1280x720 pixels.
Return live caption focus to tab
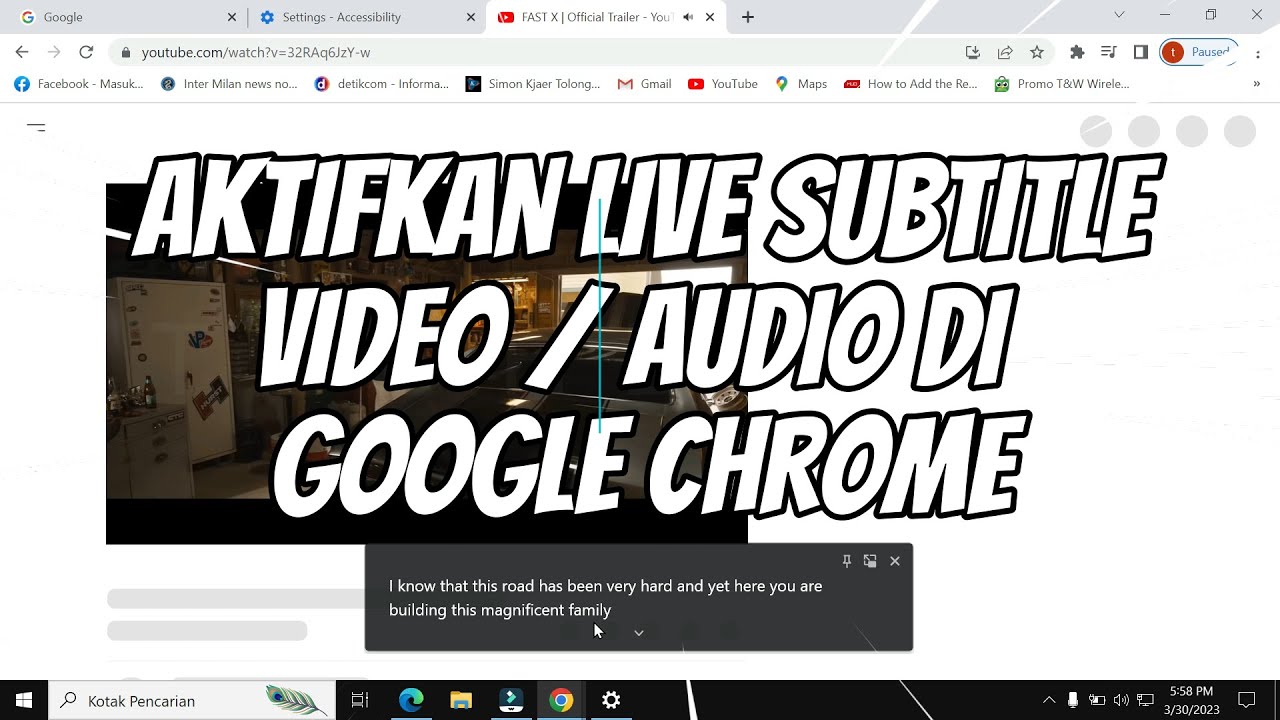(870, 561)
